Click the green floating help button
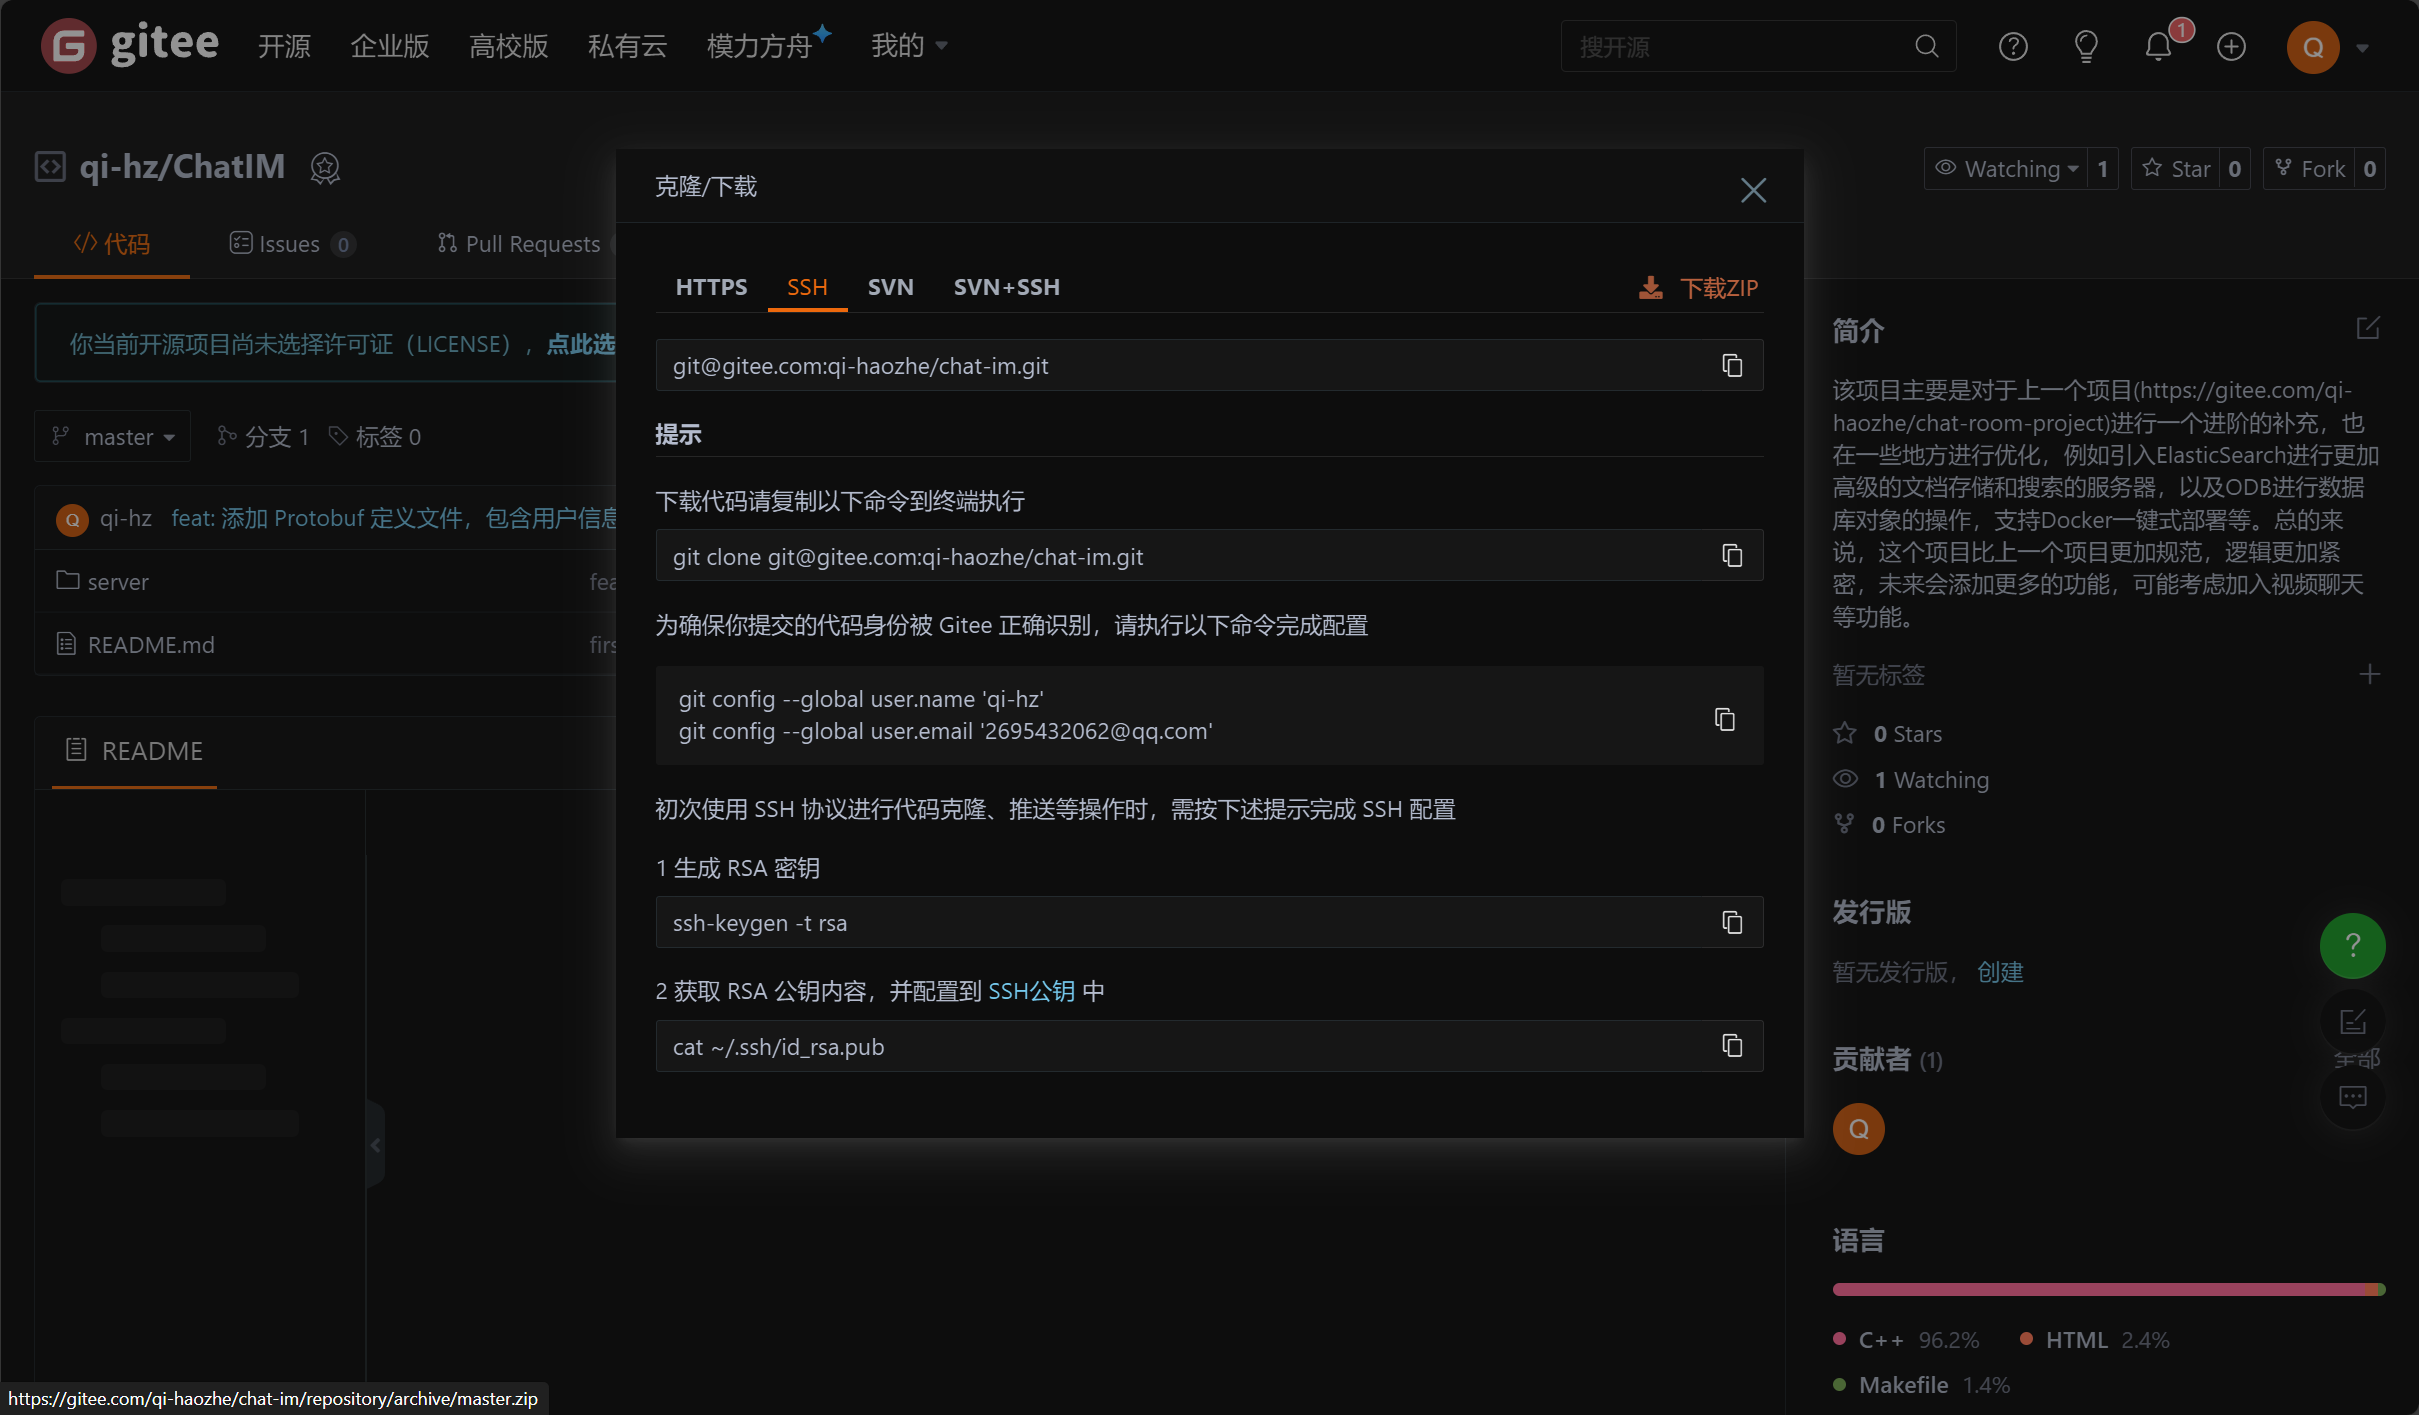The image size is (2419, 1415). click(x=2352, y=946)
